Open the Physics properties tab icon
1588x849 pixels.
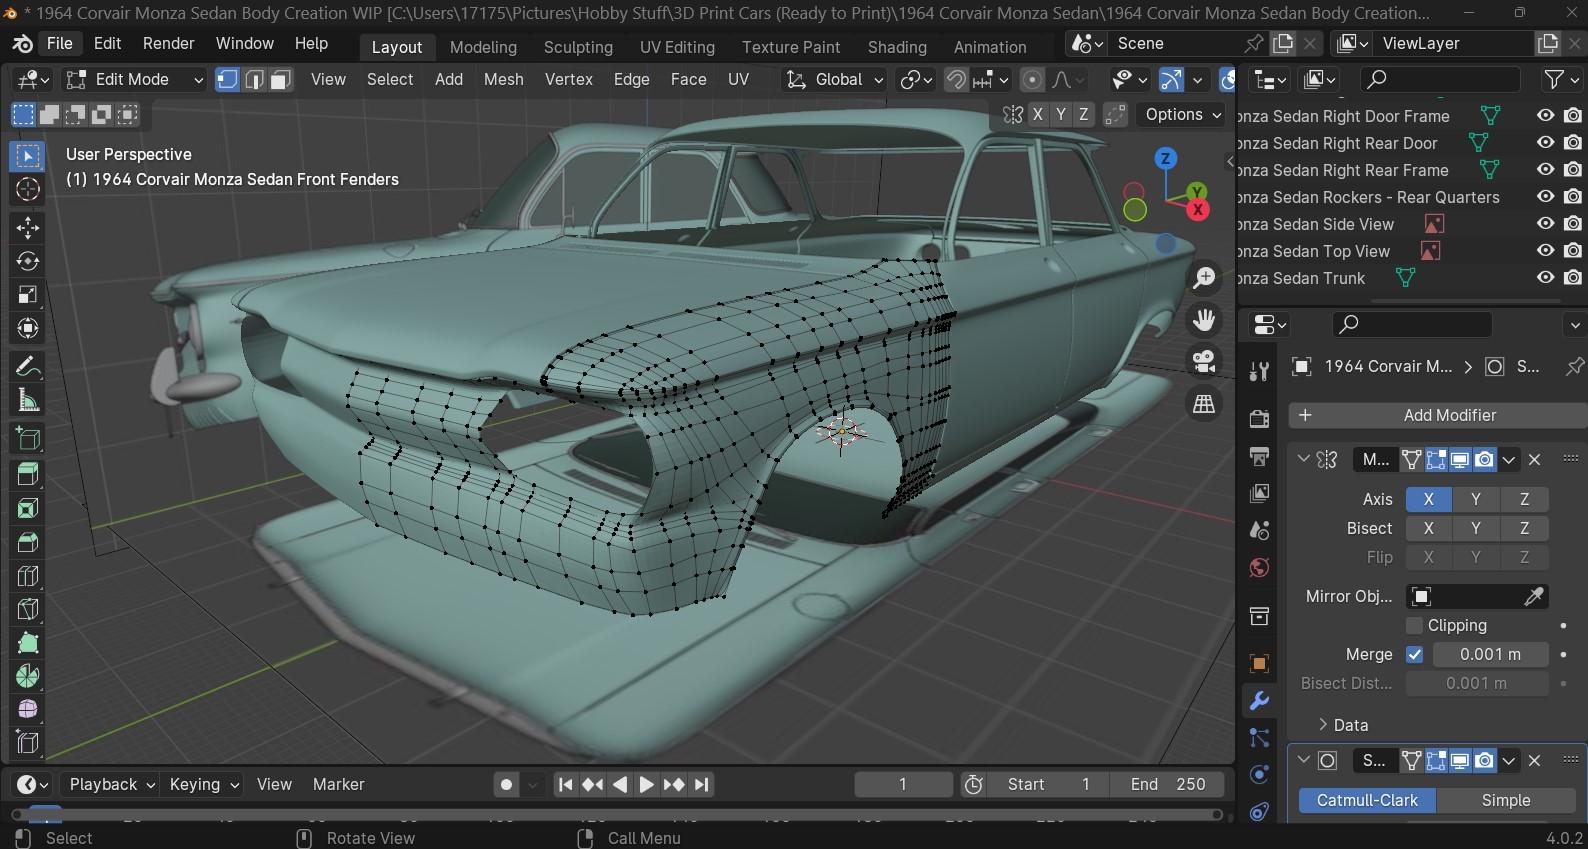(x=1260, y=775)
